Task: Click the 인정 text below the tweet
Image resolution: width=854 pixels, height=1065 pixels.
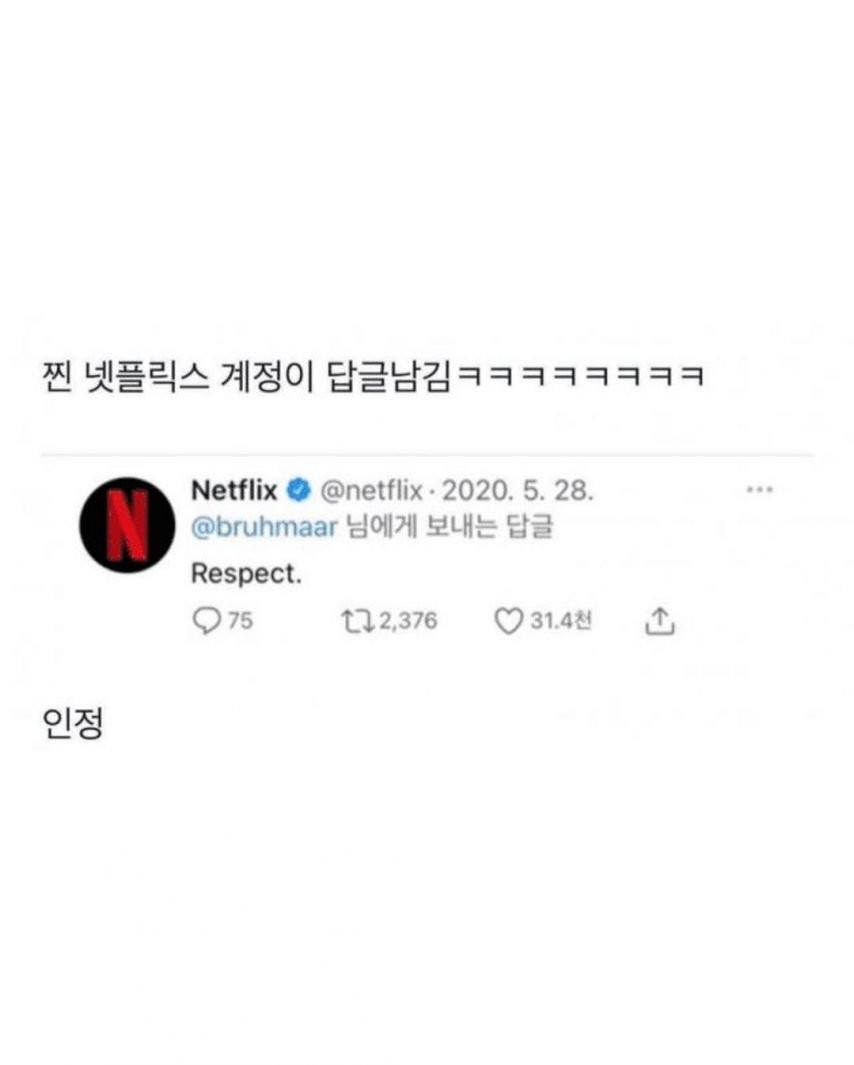Action: click(x=73, y=724)
